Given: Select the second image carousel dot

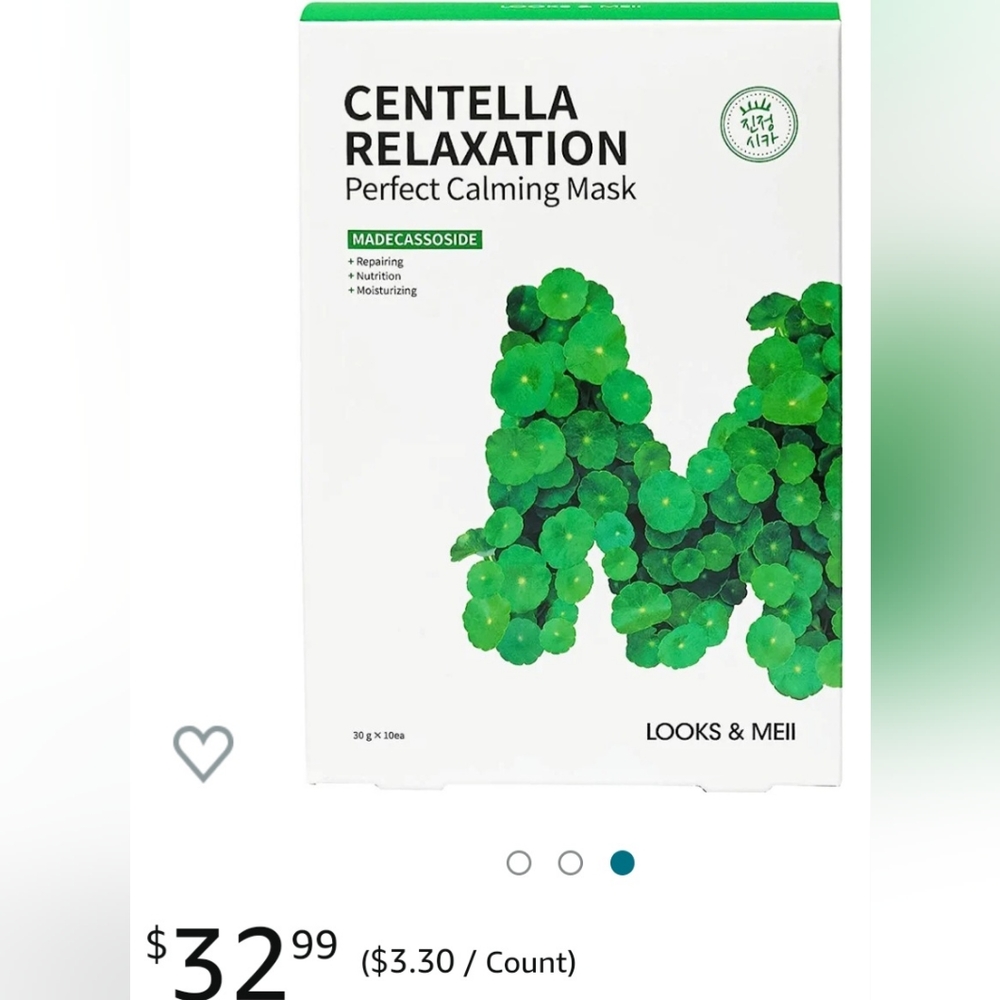Looking at the screenshot, I should click(x=571, y=861).
